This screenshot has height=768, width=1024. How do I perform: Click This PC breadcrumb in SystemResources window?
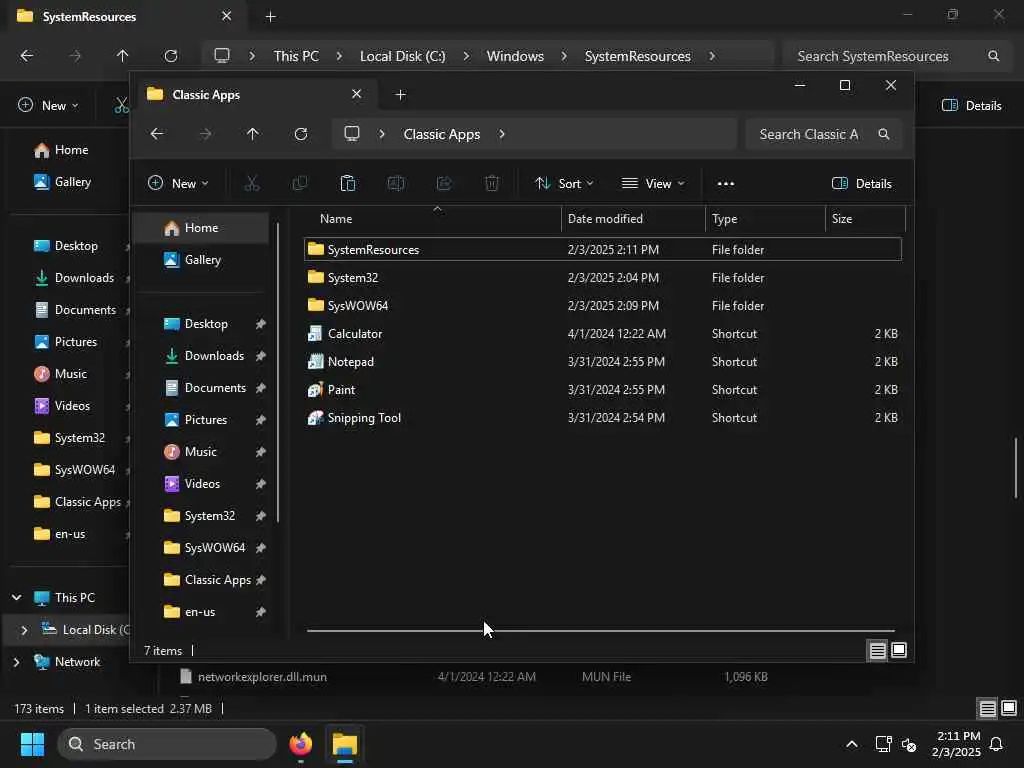coord(296,56)
